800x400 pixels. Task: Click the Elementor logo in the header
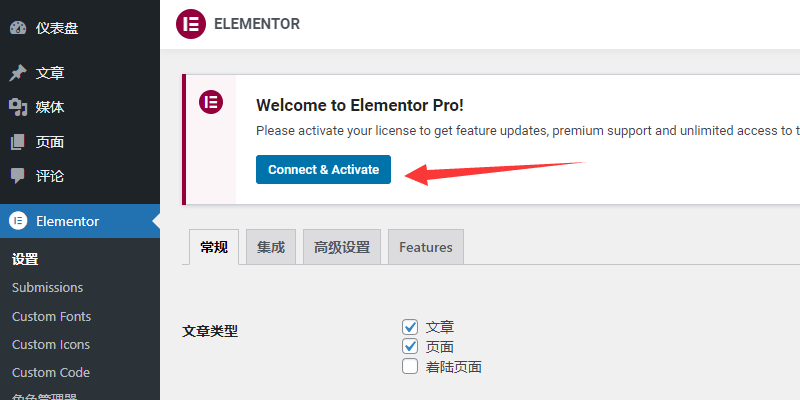191,24
